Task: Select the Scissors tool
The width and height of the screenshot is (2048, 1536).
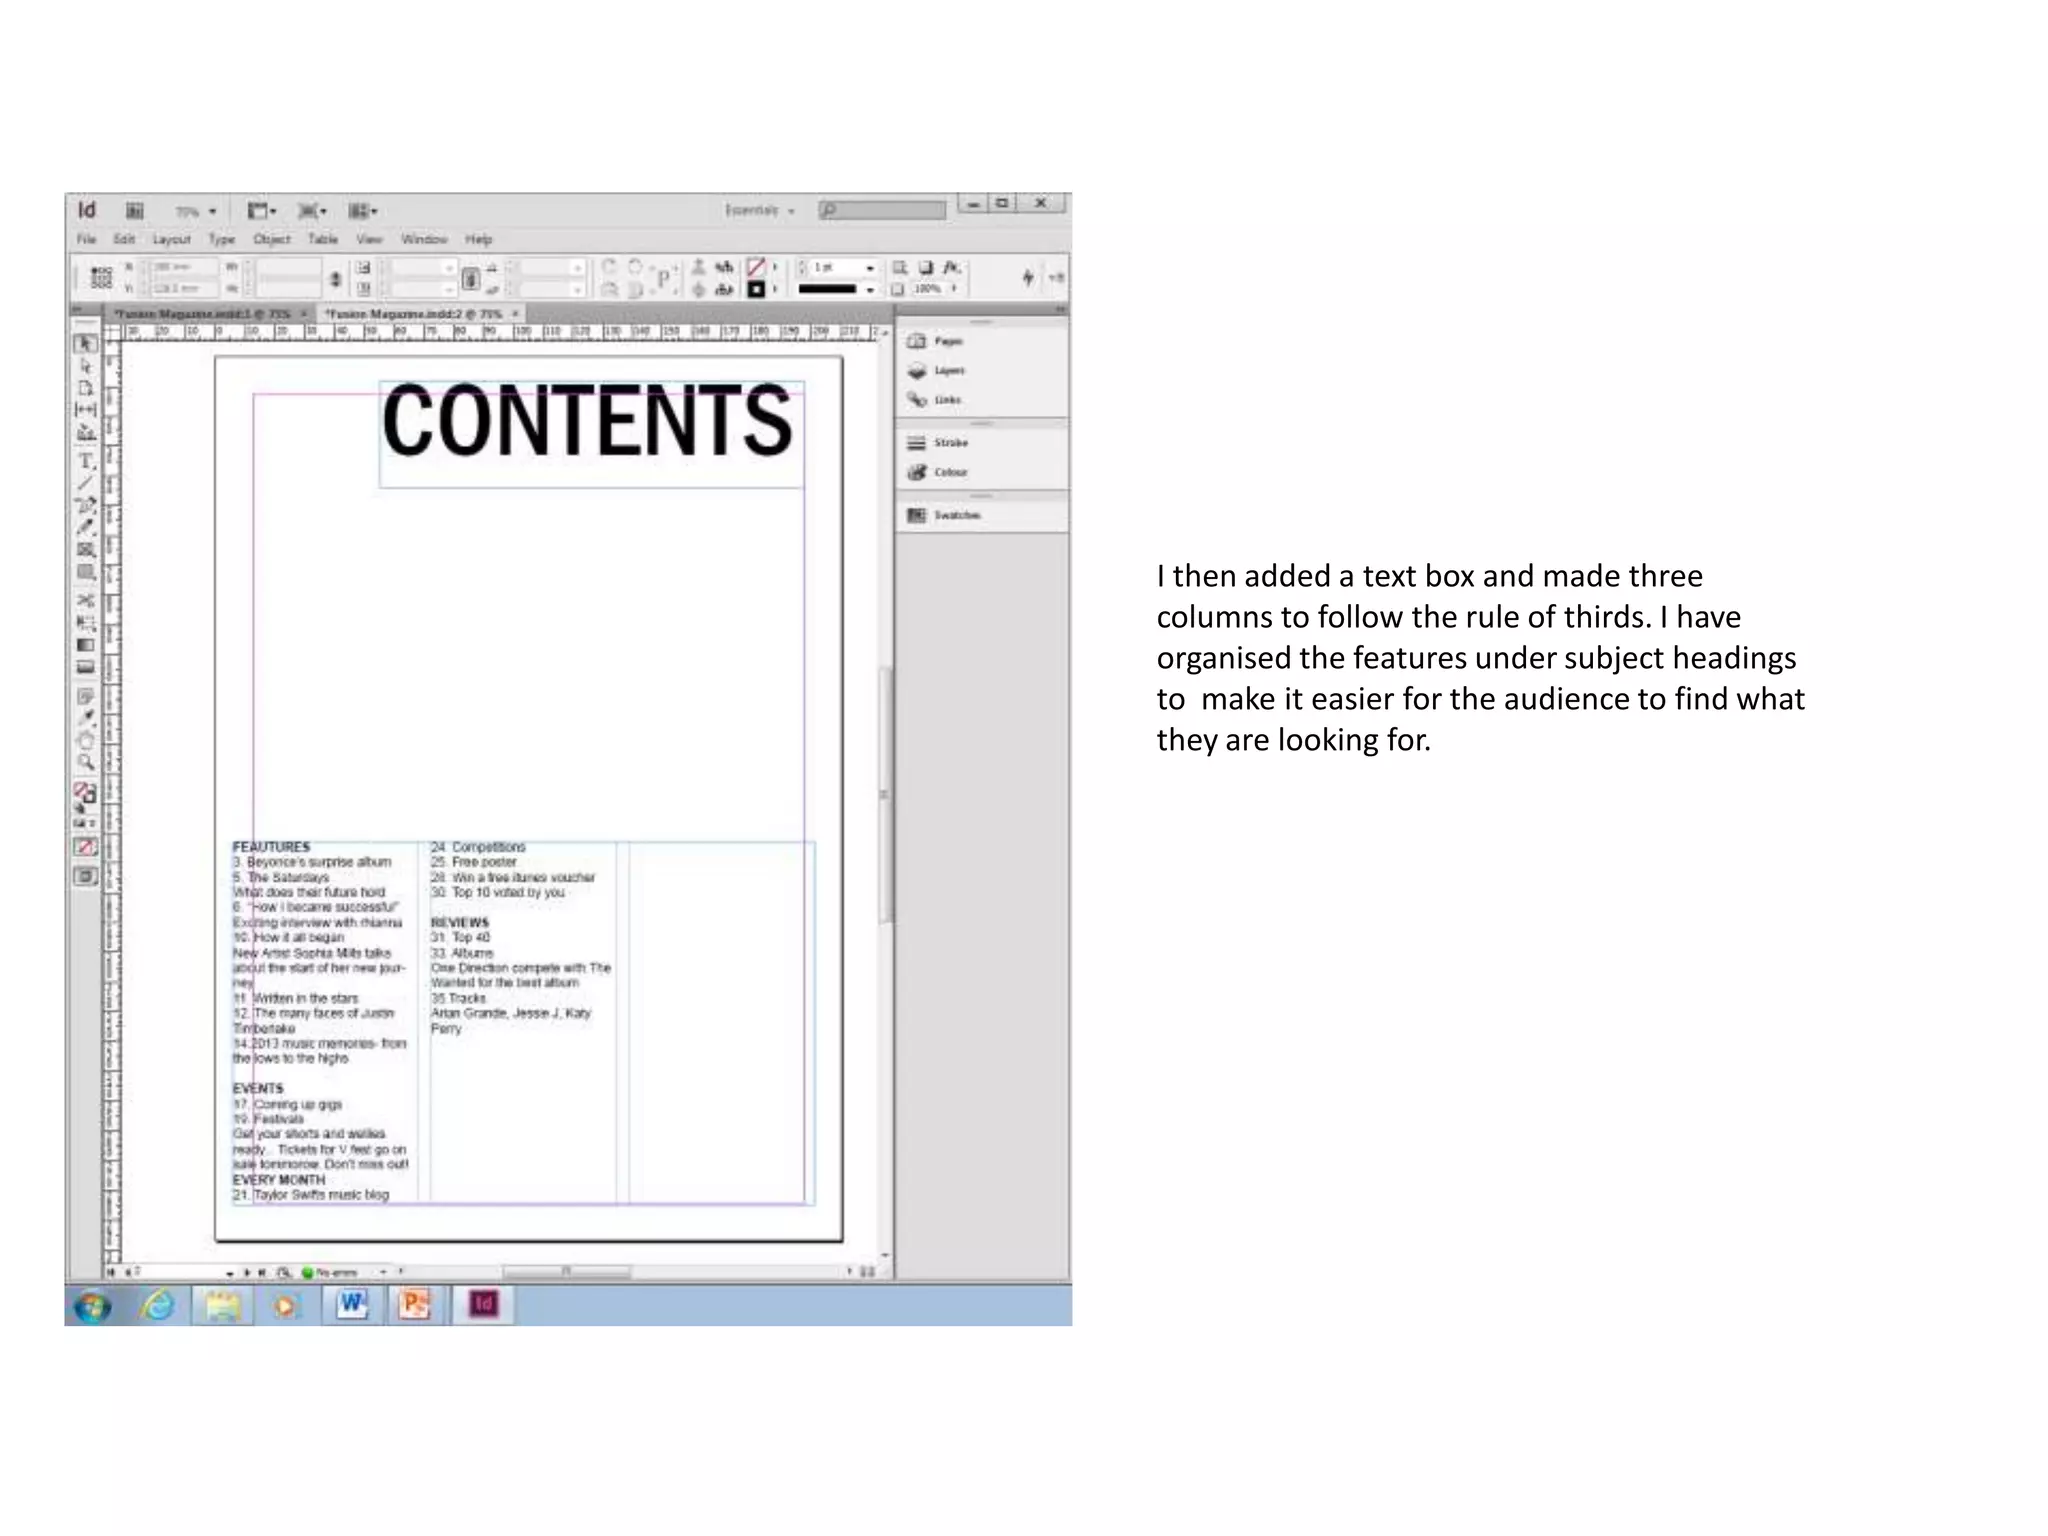Action: (x=86, y=600)
